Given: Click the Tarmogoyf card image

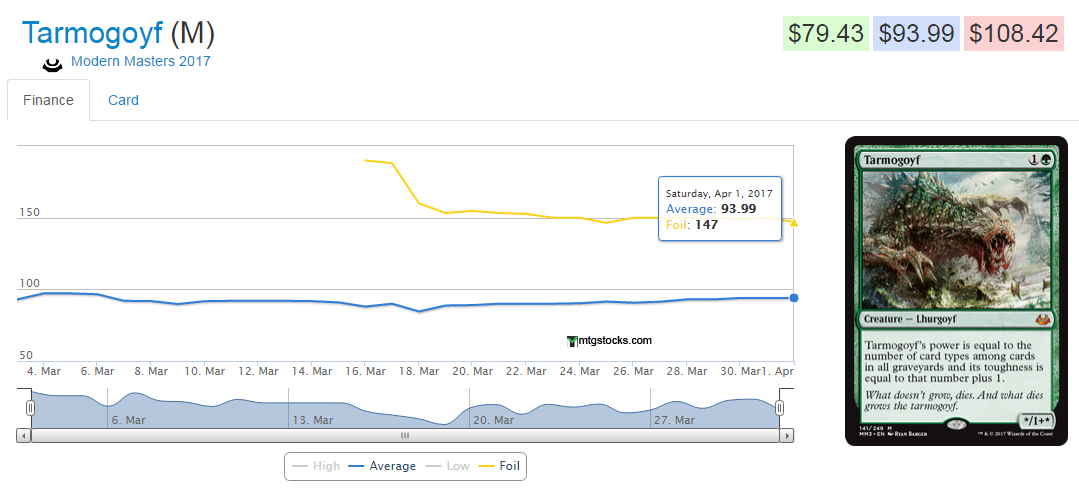Looking at the screenshot, I should click(957, 290).
